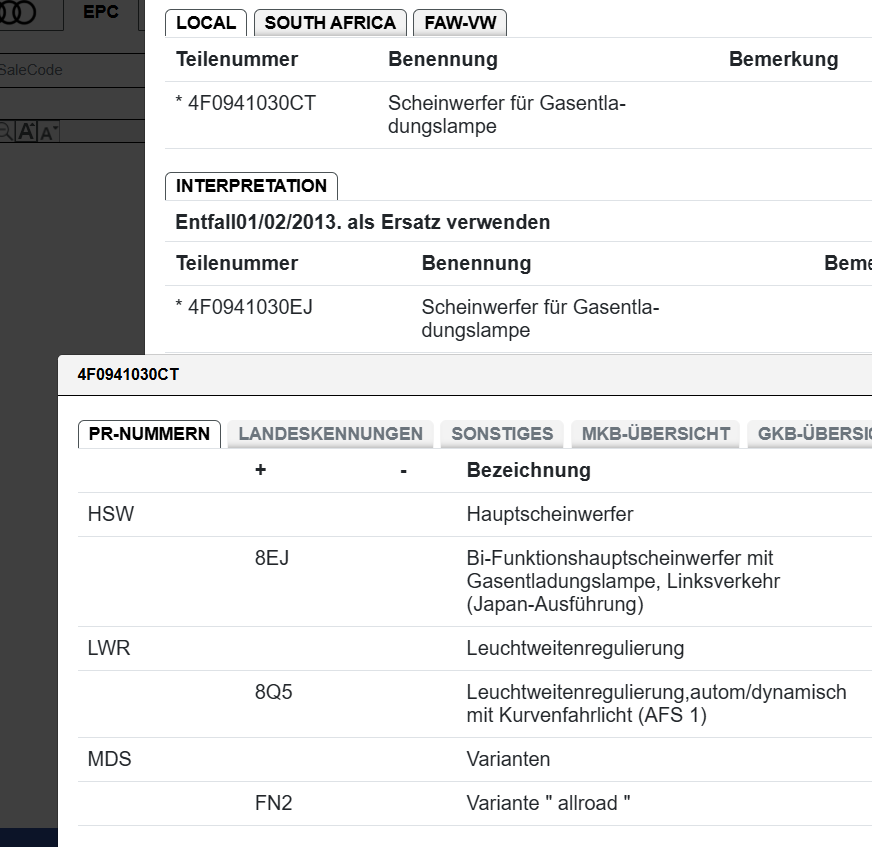Click the Bemerkung column header in LOCAL table
Image resolution: width=872 pixels, height=847 pixels.
[784, 59]
